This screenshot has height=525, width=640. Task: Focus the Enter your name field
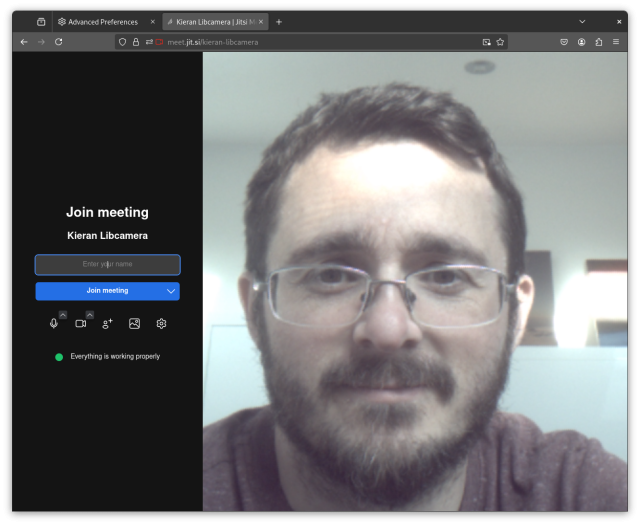(108, 264)
